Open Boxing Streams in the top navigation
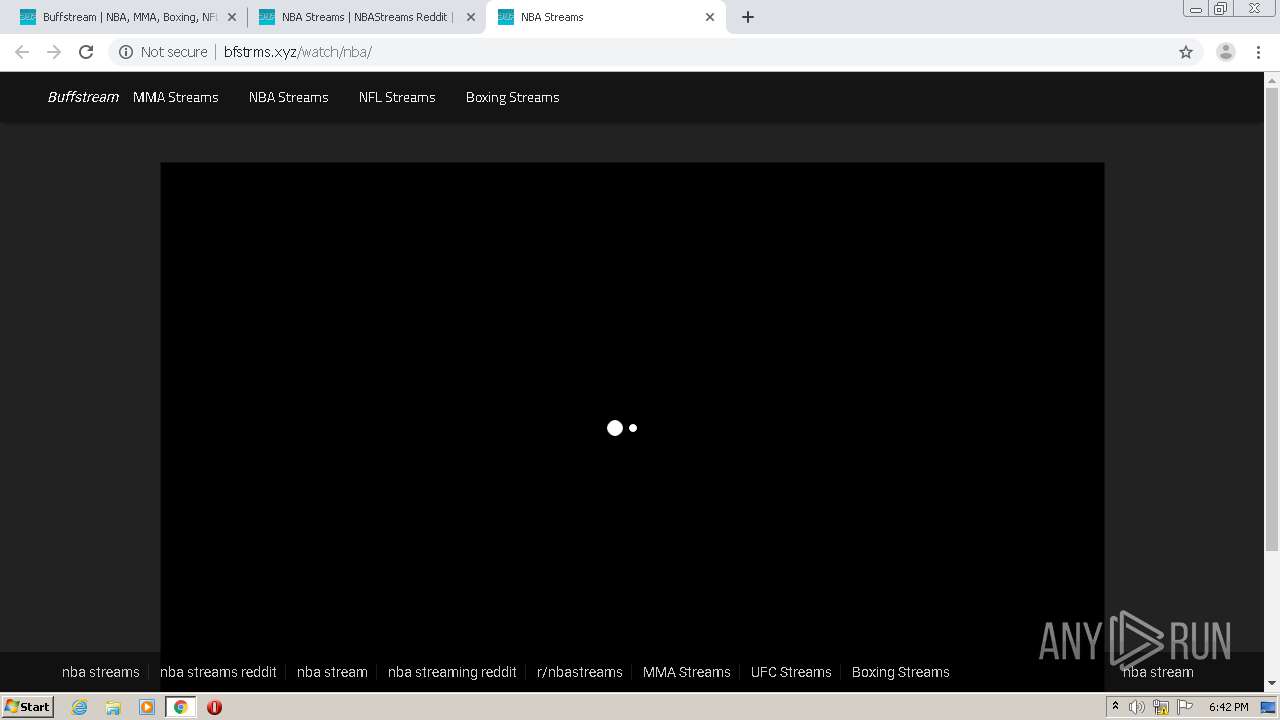The width and height of the screenshot is (1280, 720). tap(512, 97)
